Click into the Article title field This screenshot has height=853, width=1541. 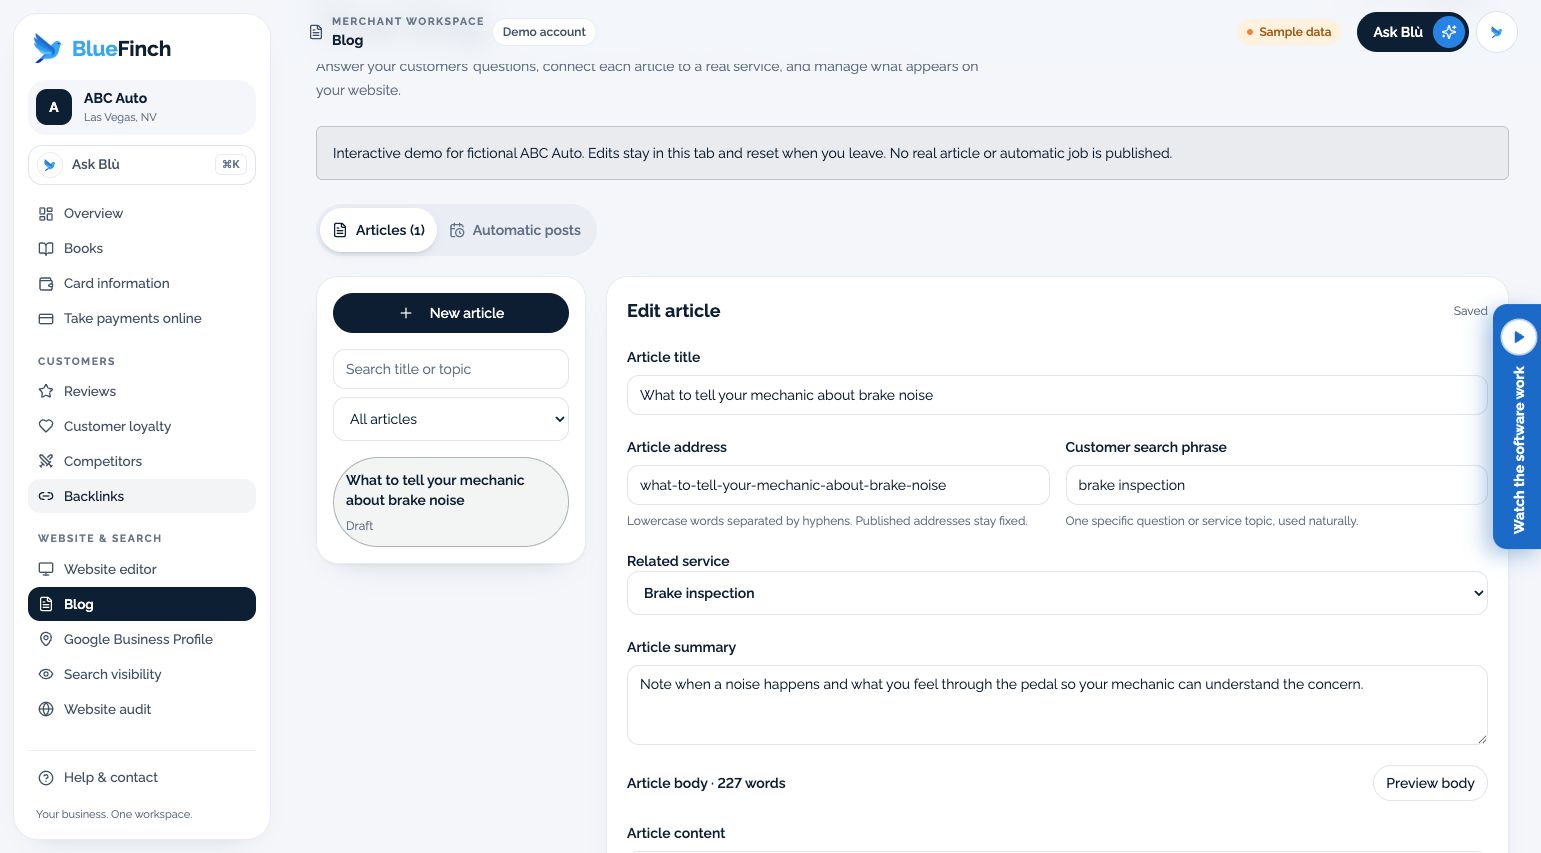click(1057, 395)
